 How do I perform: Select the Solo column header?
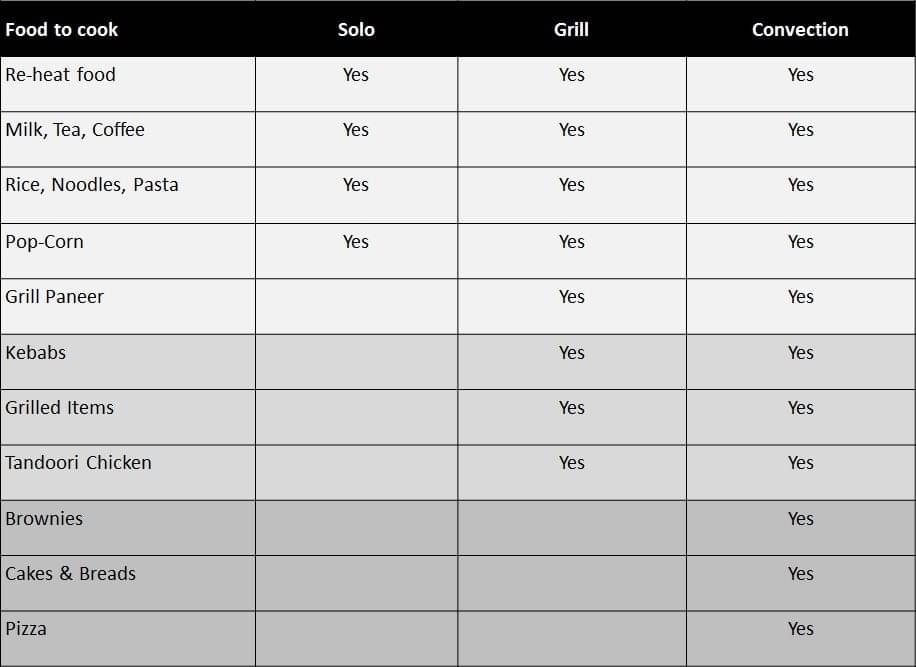(356, 29)
